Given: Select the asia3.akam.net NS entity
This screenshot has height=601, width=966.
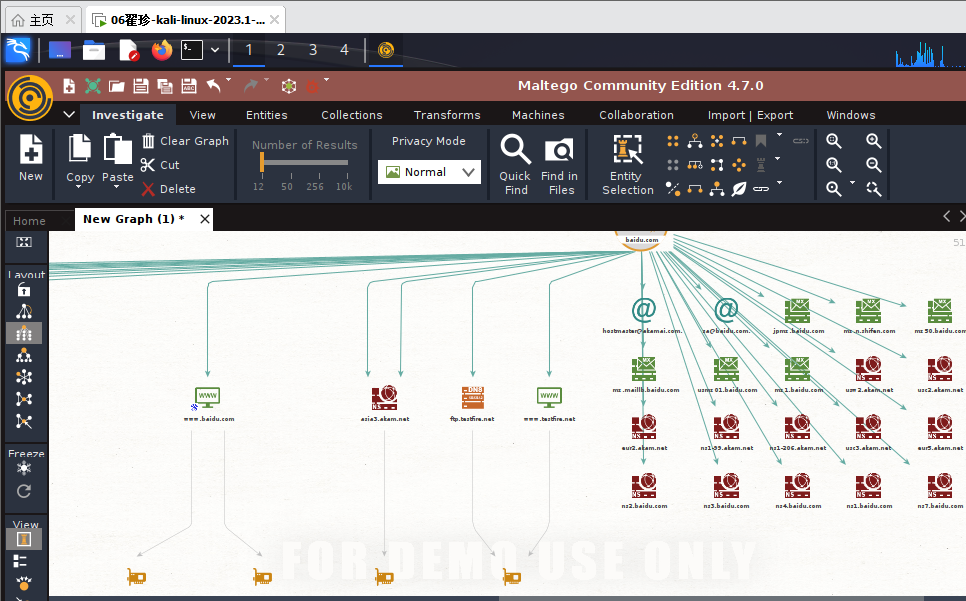Looking at the screenshot, I should pos(384,404).
